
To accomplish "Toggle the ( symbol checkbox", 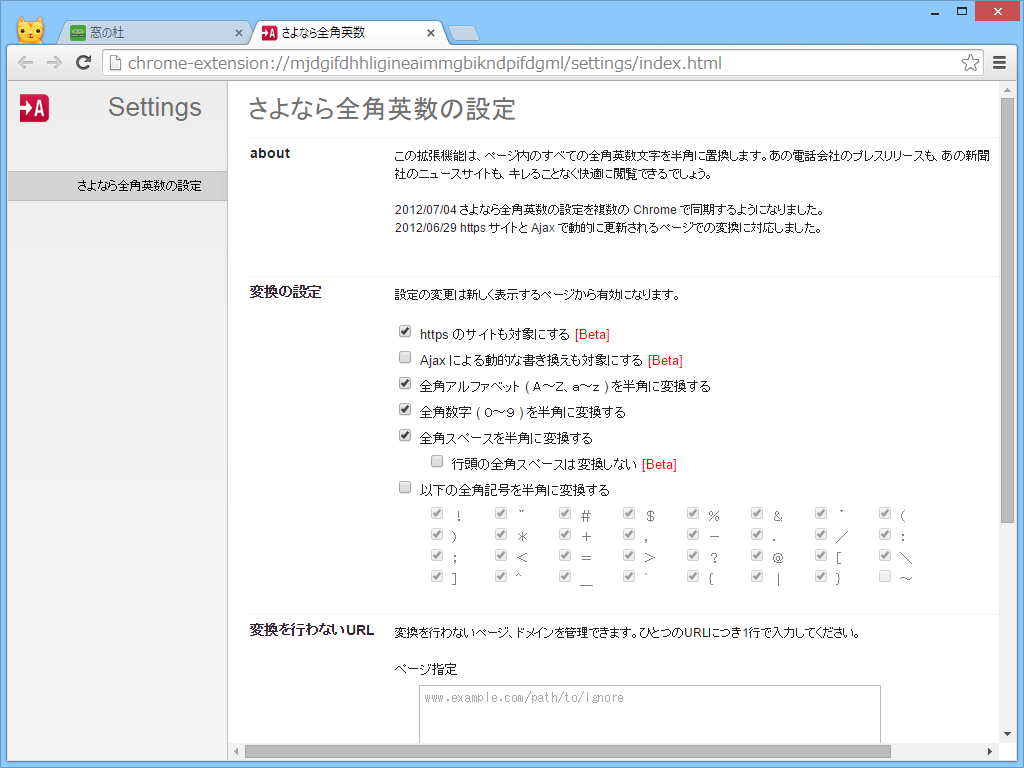I will (x=885, y=513).
